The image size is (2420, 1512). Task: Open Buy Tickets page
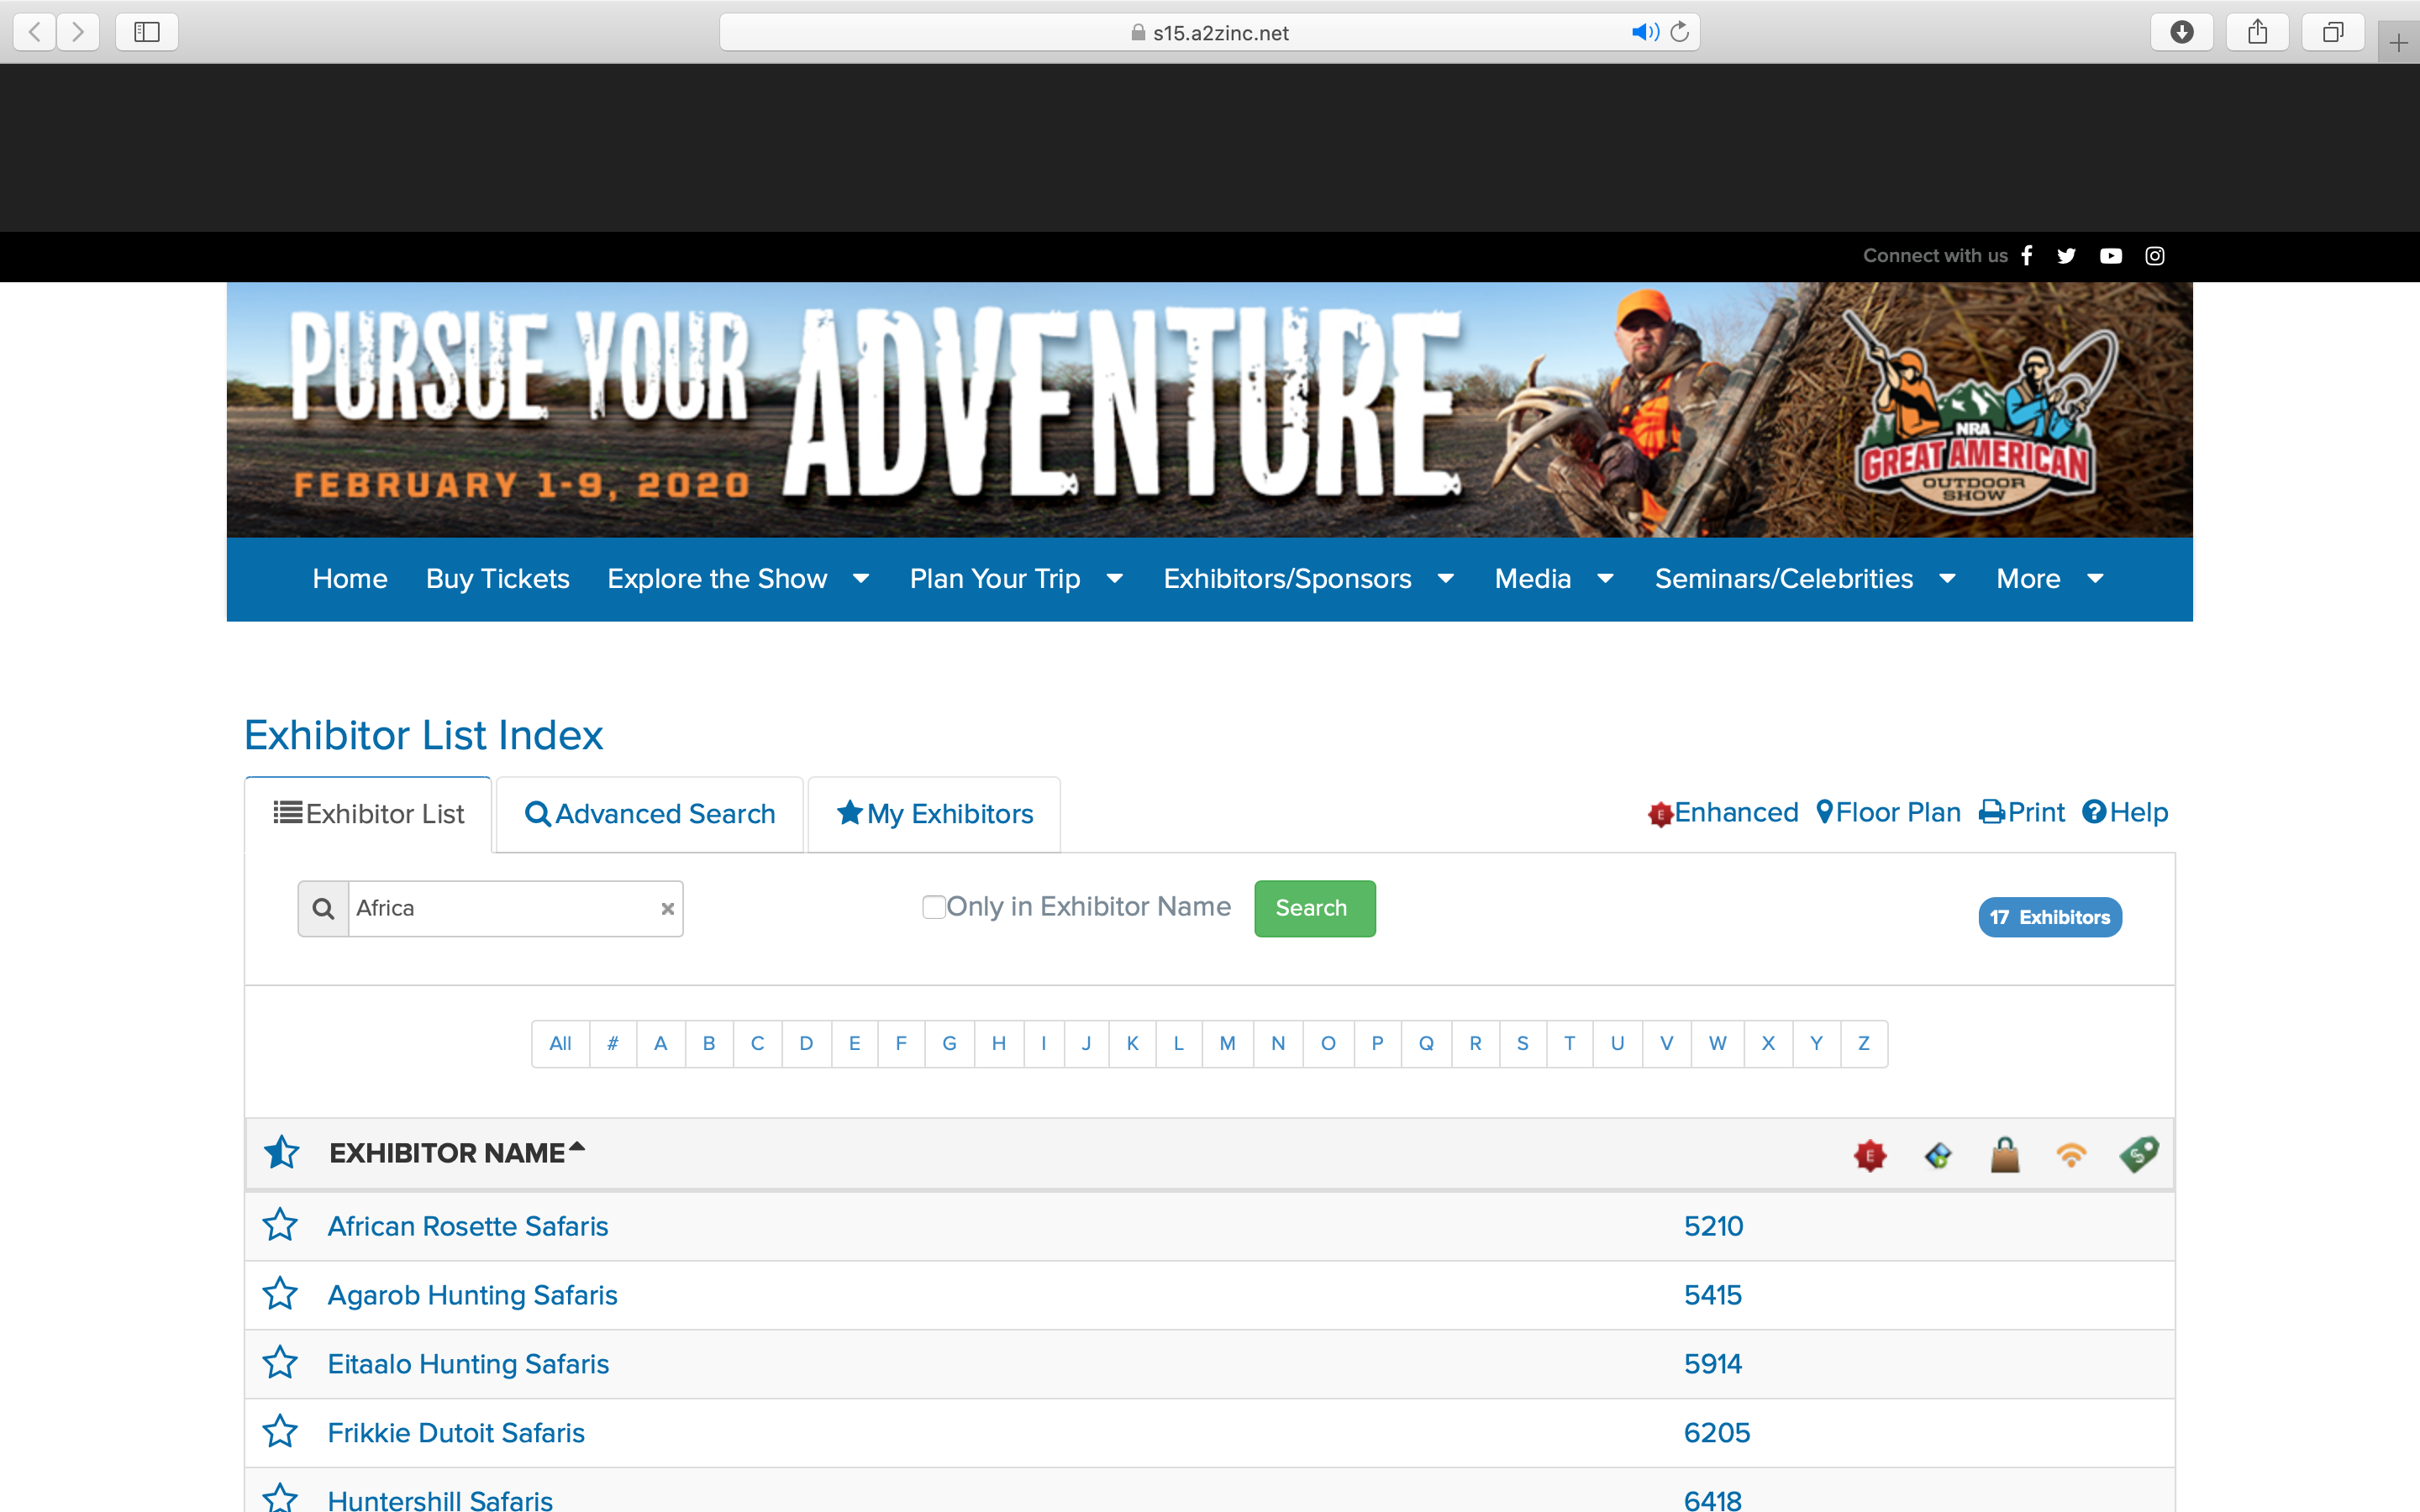[x=497, y=579]
